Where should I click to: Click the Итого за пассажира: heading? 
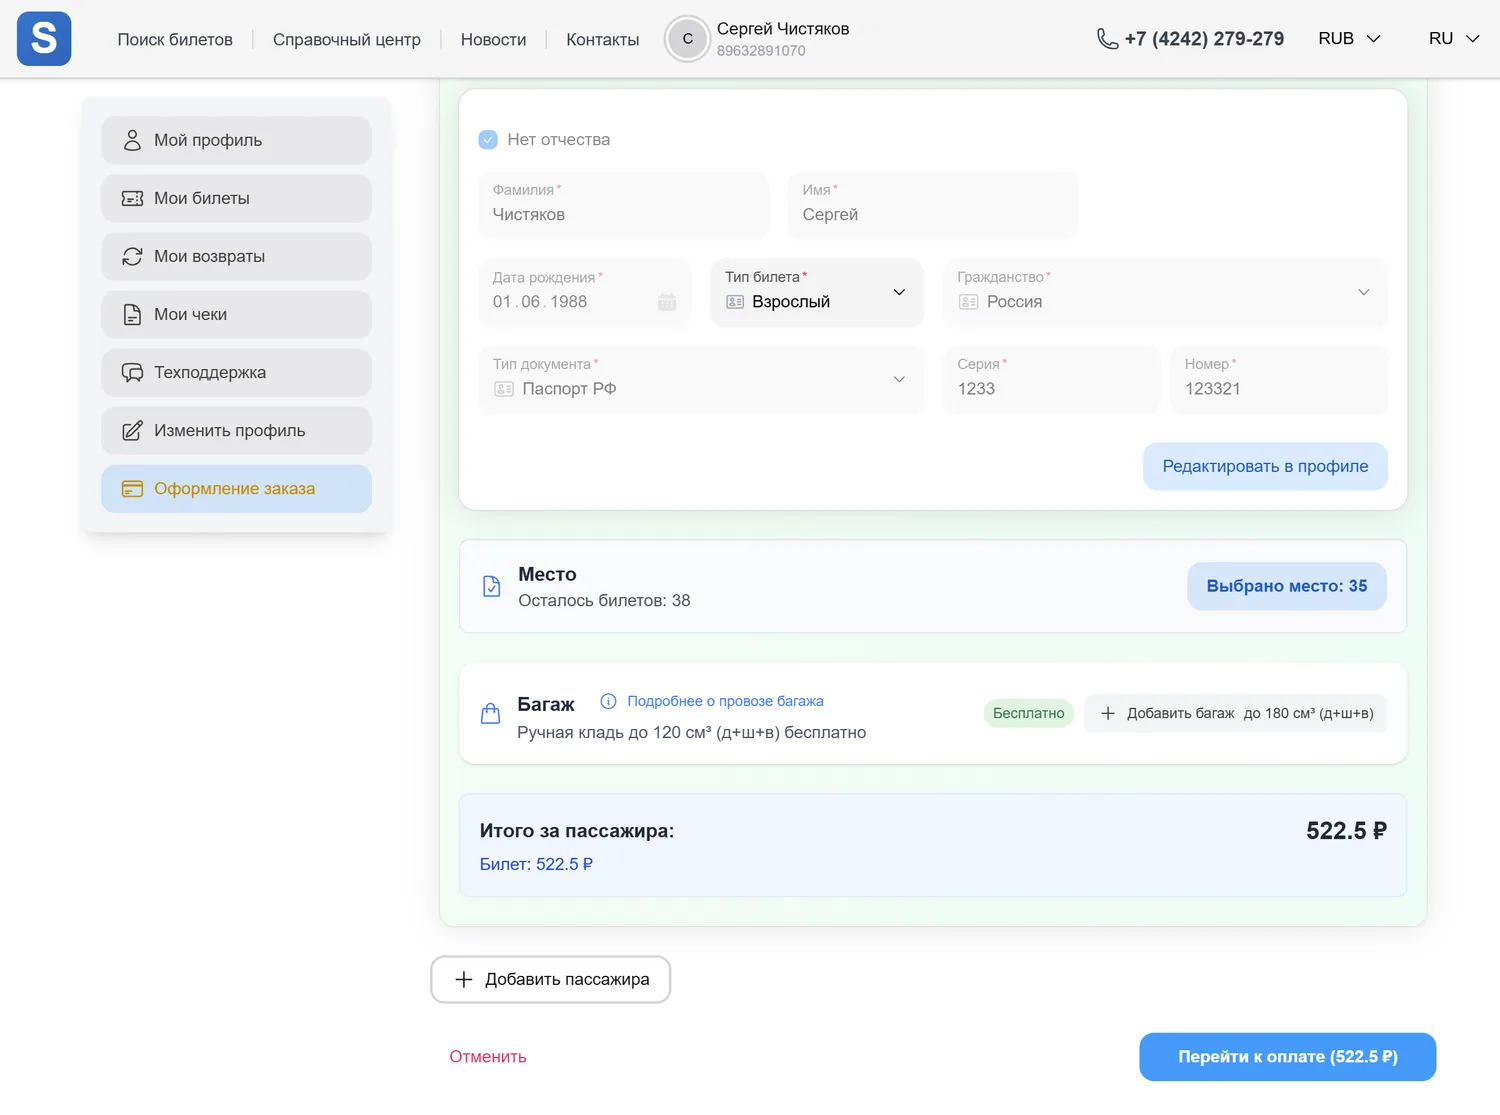coord(577,831)
